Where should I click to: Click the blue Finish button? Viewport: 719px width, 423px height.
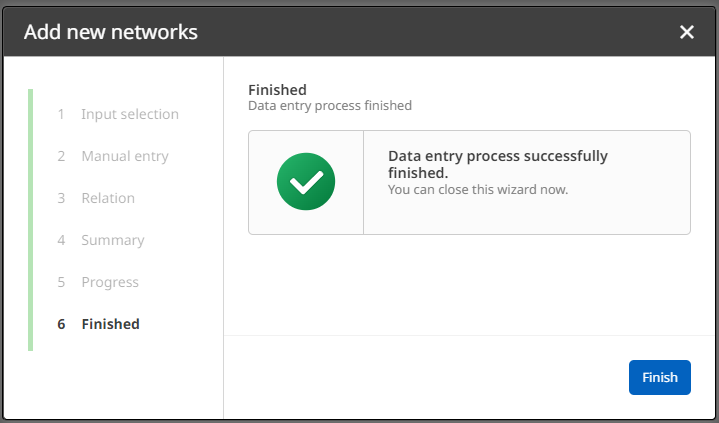pos(659,377)
